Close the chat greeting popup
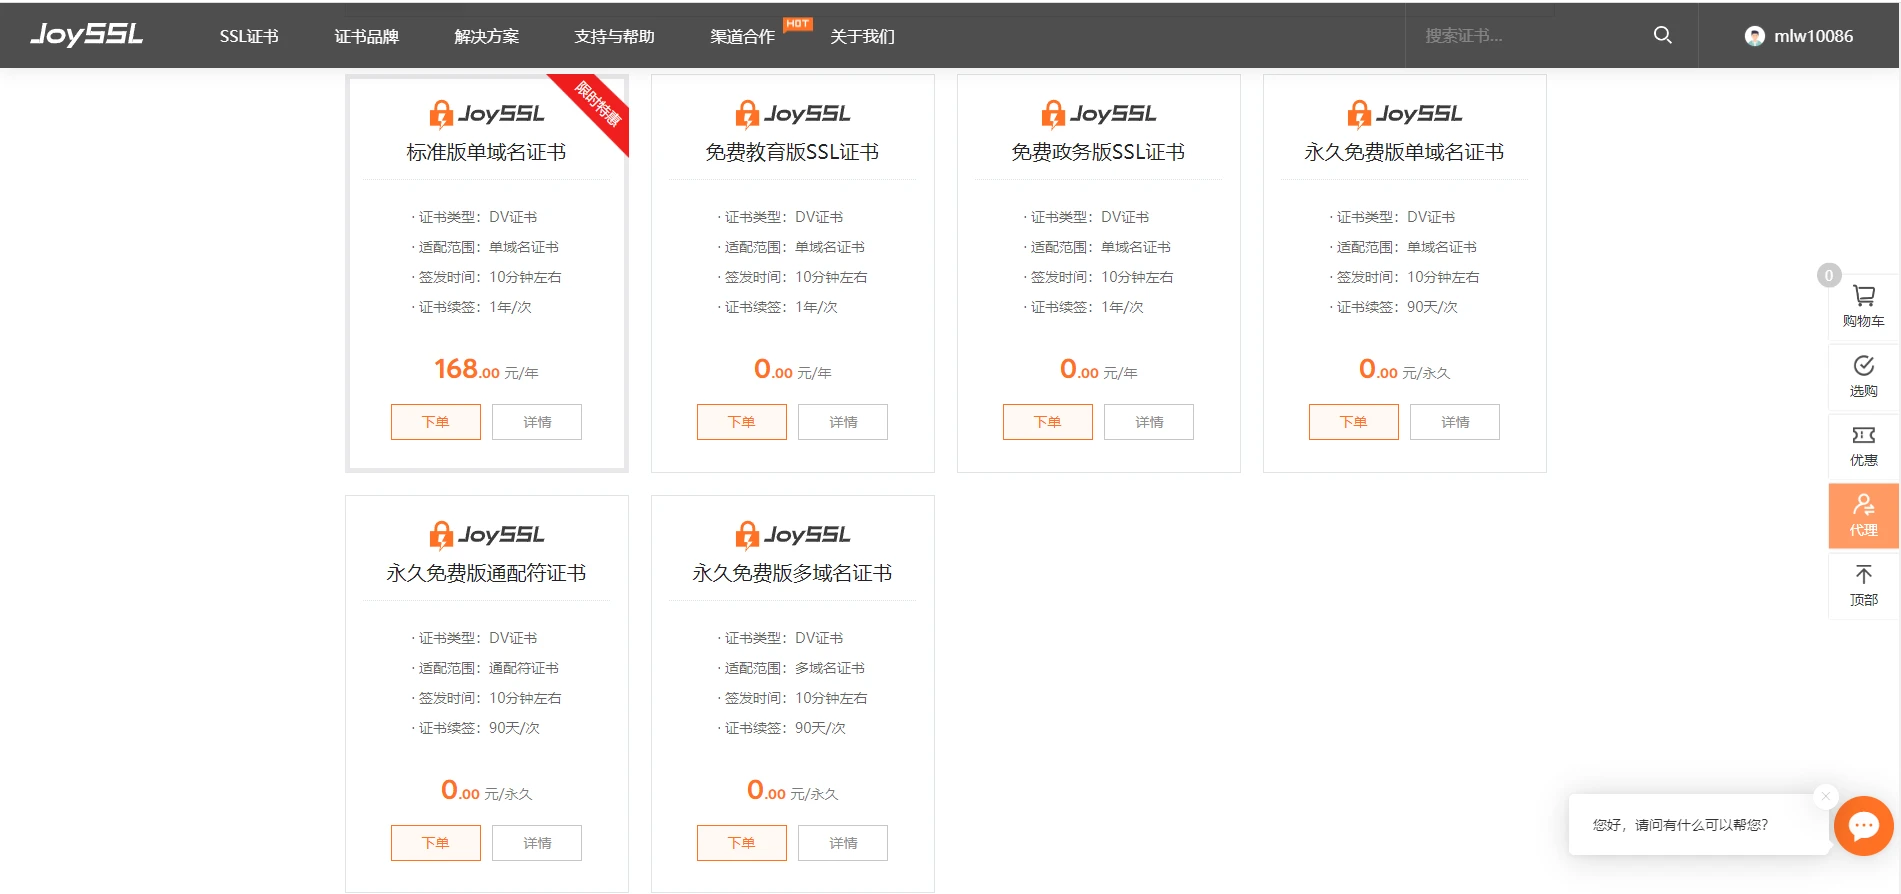1901x894 pixels. pyautogui.click(x=1825, y=796)
